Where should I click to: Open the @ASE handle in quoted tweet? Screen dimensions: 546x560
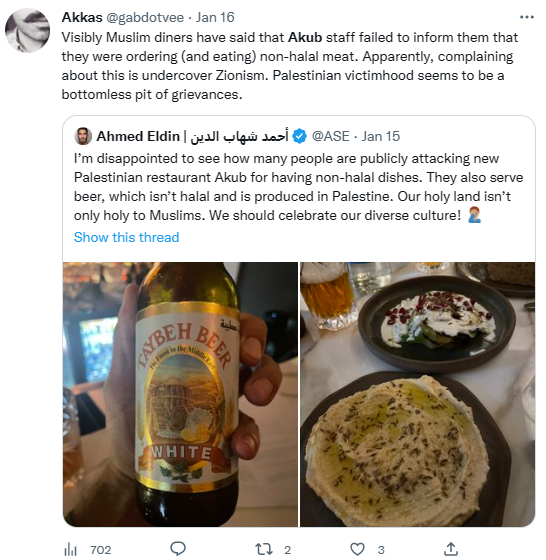pos(330,136)
